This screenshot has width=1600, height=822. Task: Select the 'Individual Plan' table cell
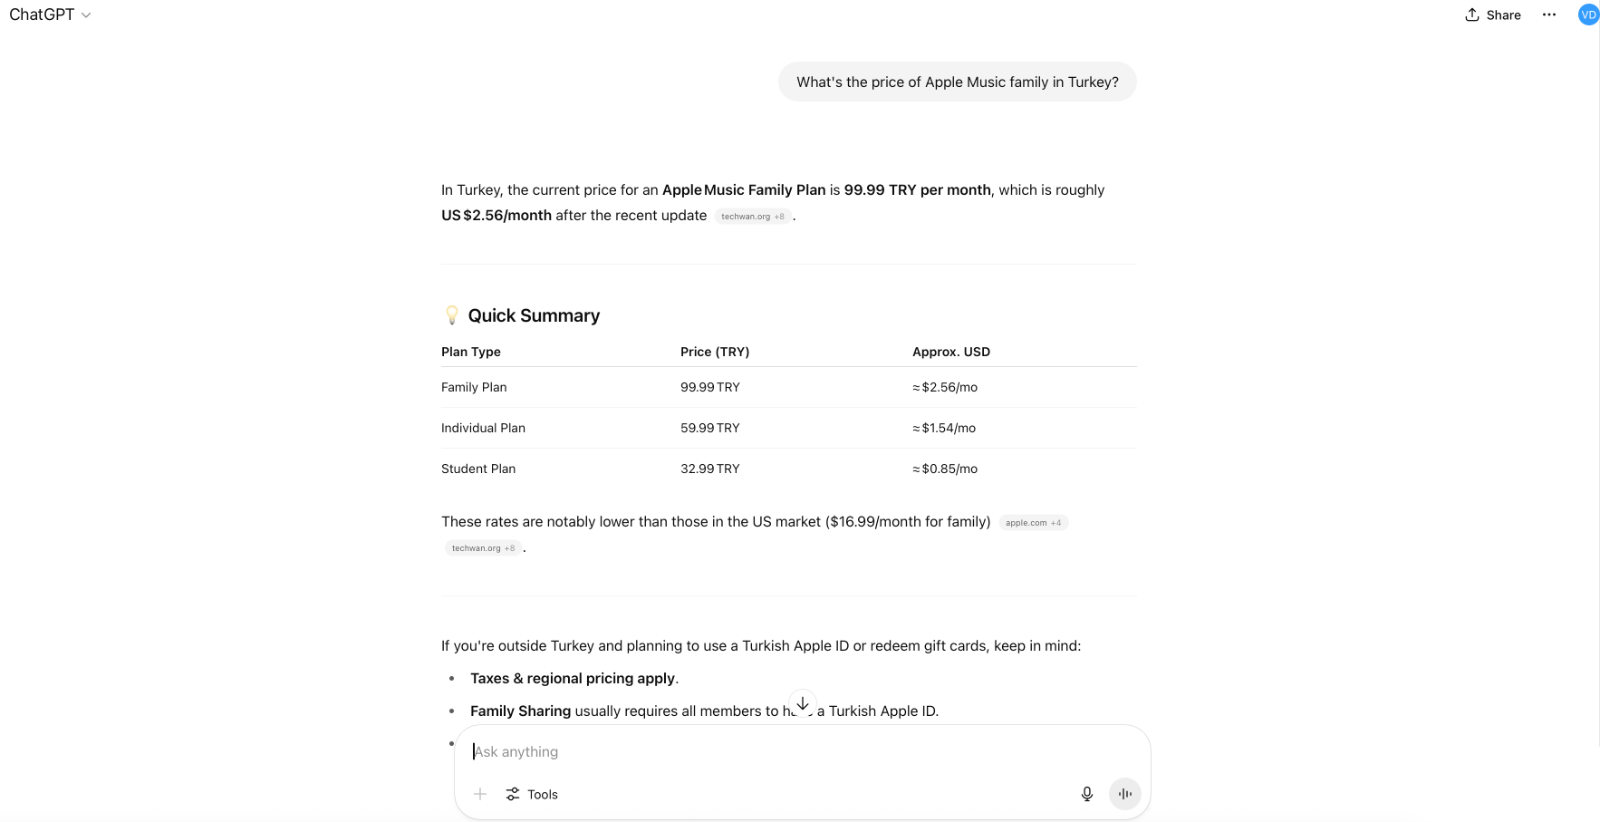click(x=483, y=428)
